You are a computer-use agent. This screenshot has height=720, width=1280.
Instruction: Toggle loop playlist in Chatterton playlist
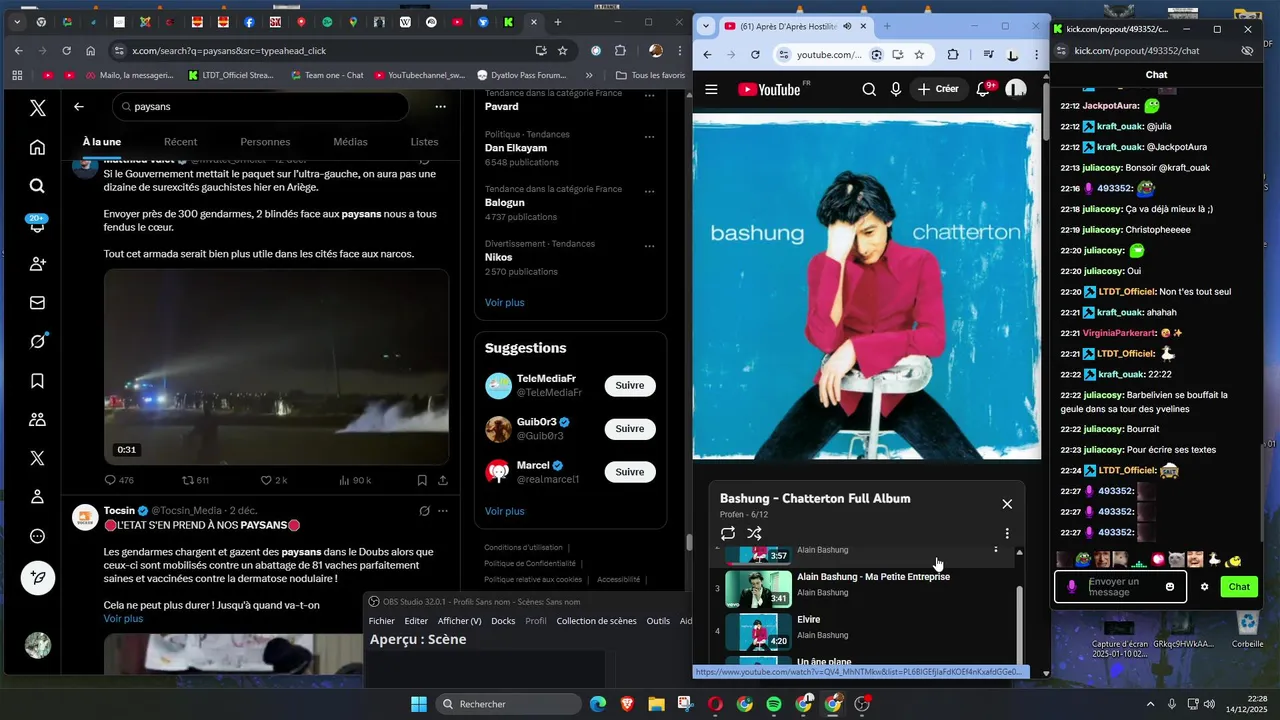coord(728,533)
